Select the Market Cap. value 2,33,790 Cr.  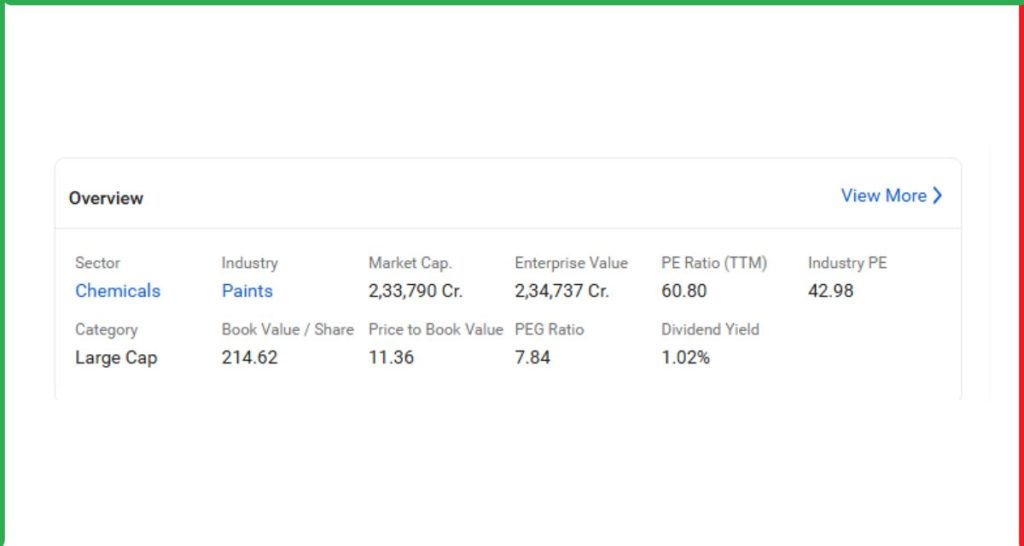415,291
